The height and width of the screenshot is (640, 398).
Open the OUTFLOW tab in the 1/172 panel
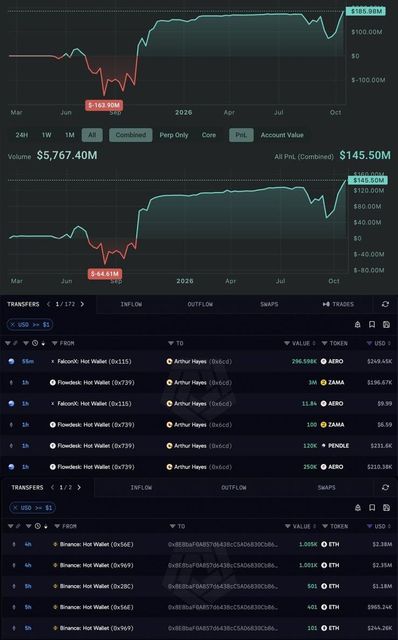(x=200, y=304)
